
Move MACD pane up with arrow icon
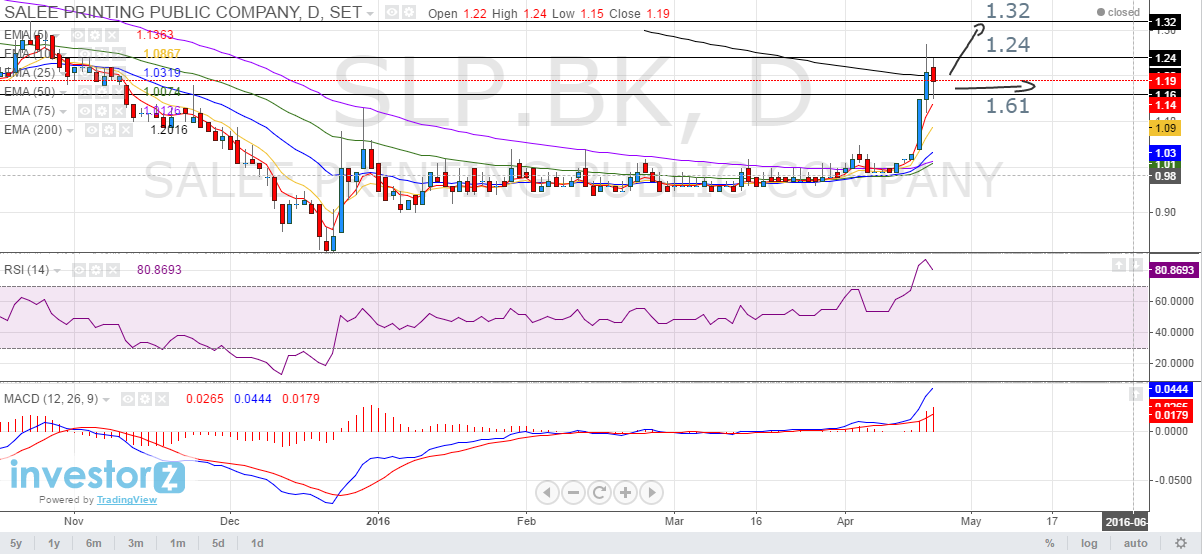click(x=1136, y=395)
